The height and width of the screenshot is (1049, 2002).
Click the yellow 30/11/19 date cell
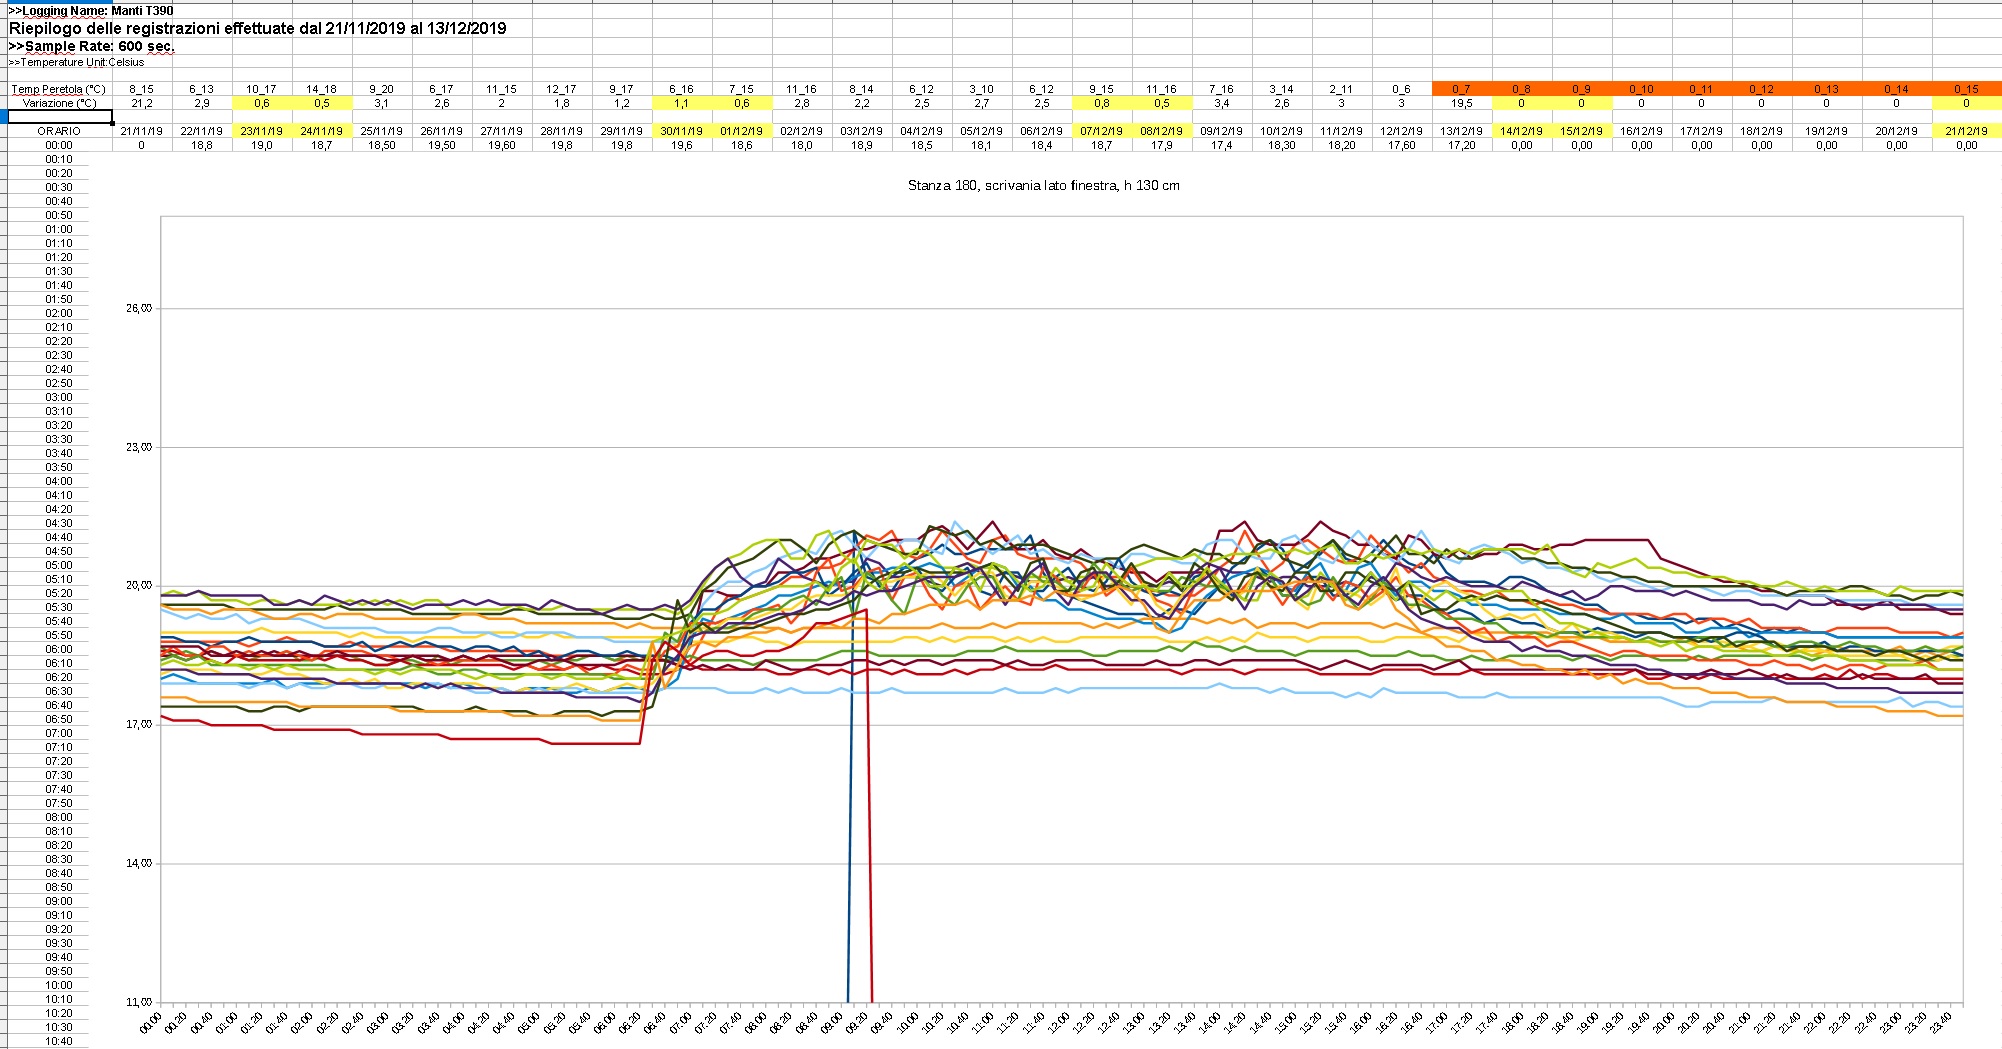tap(681, 131)
